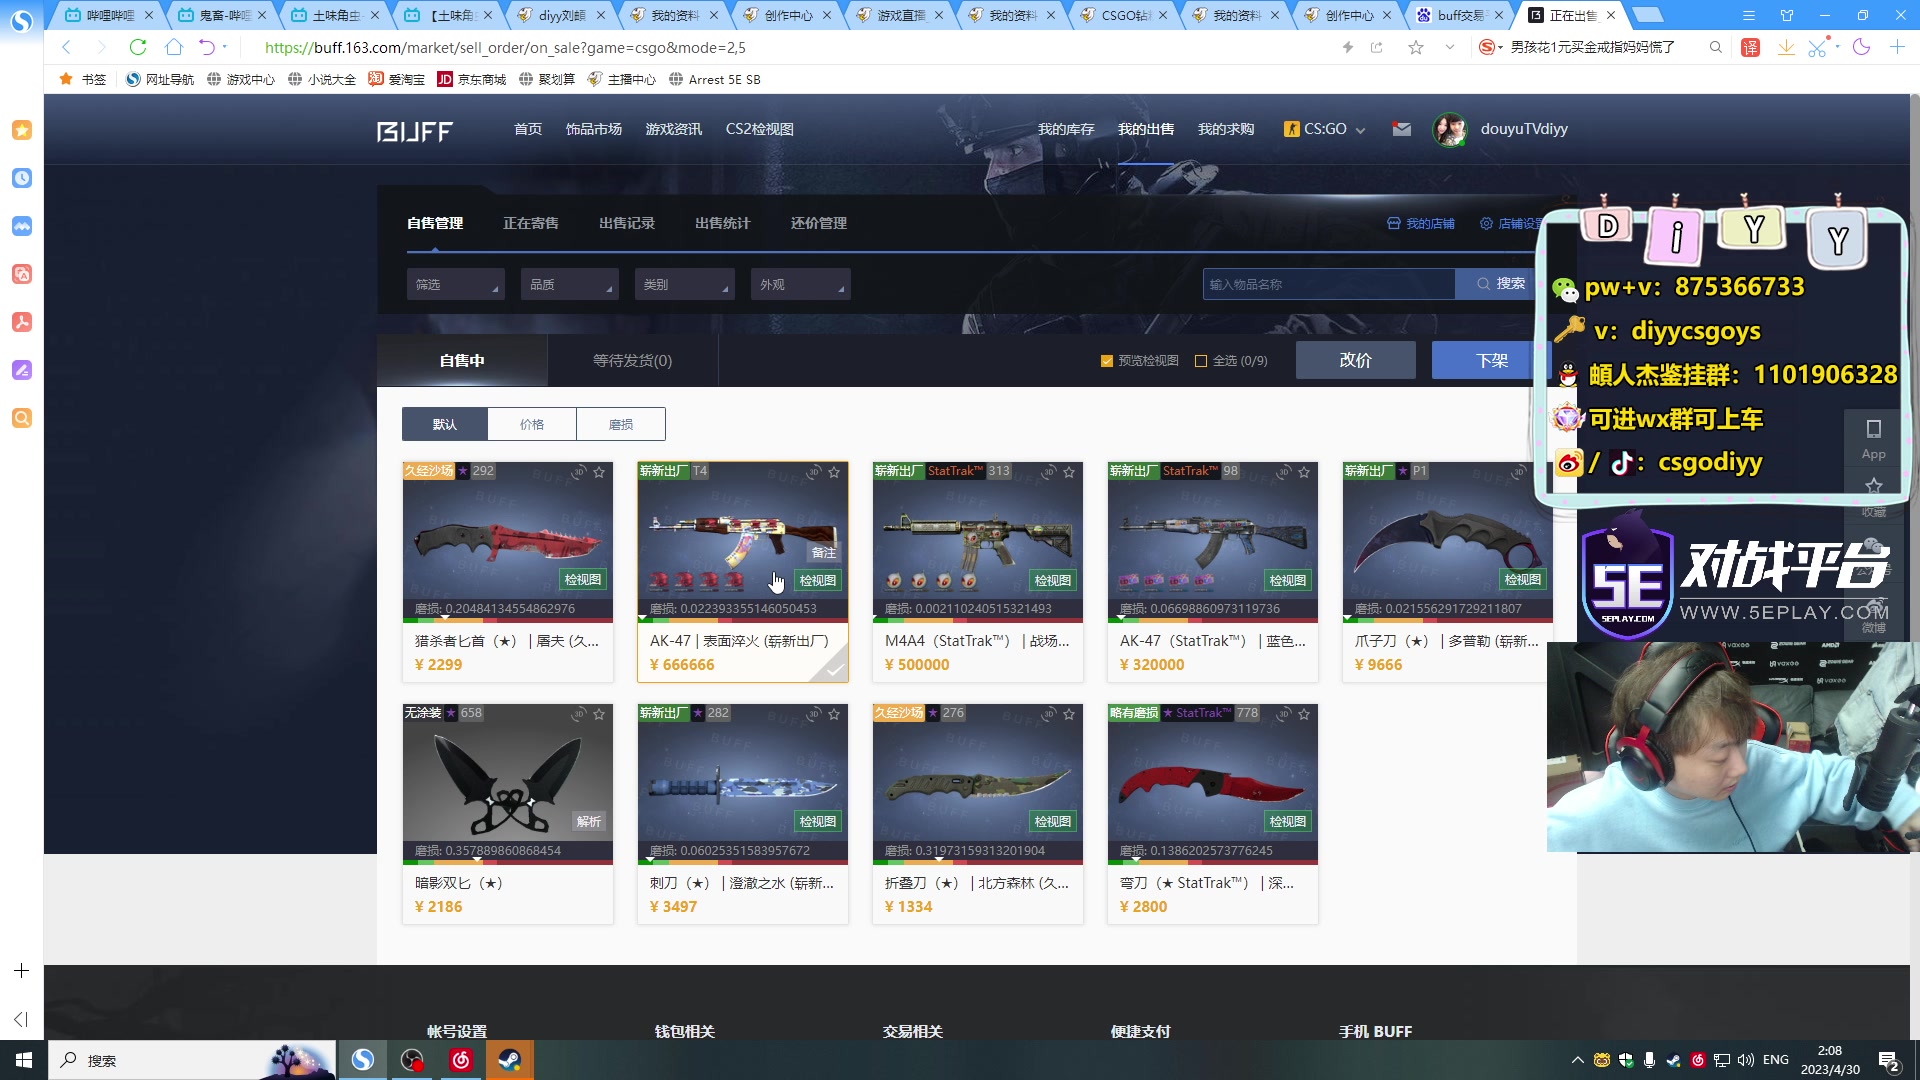1920x1080 pixels.
Task: Open the 刺刀 澄澈之水 item thumbnail
Action: tap(743, 783)
